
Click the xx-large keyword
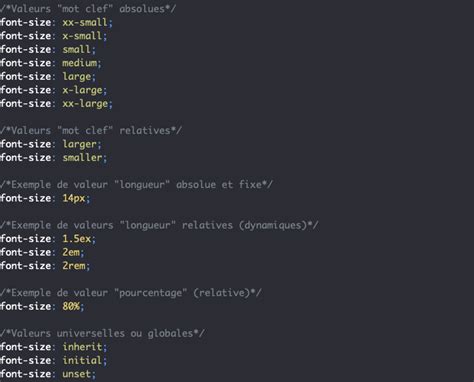pyautogui.click(x=85, y=104)
